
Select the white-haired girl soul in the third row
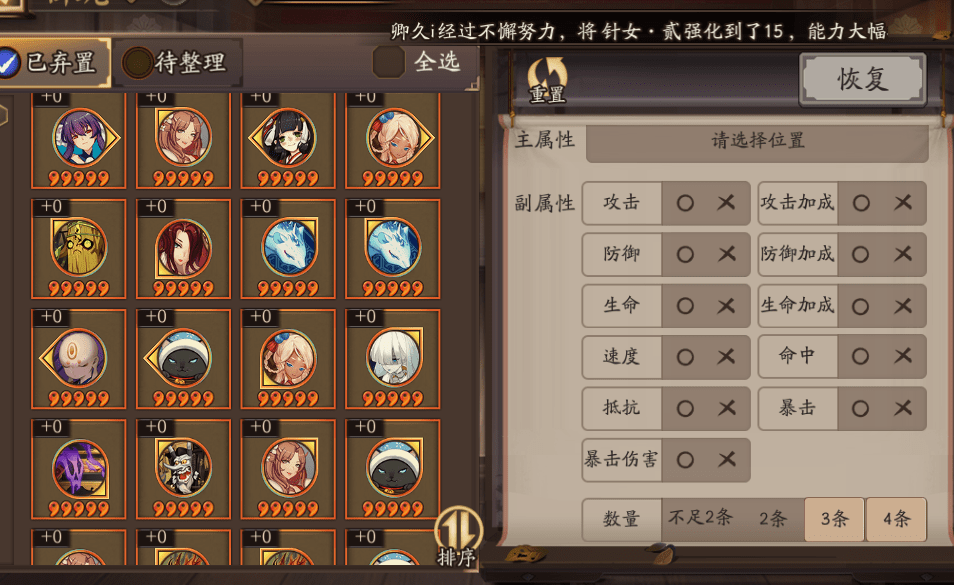point(393,359)
